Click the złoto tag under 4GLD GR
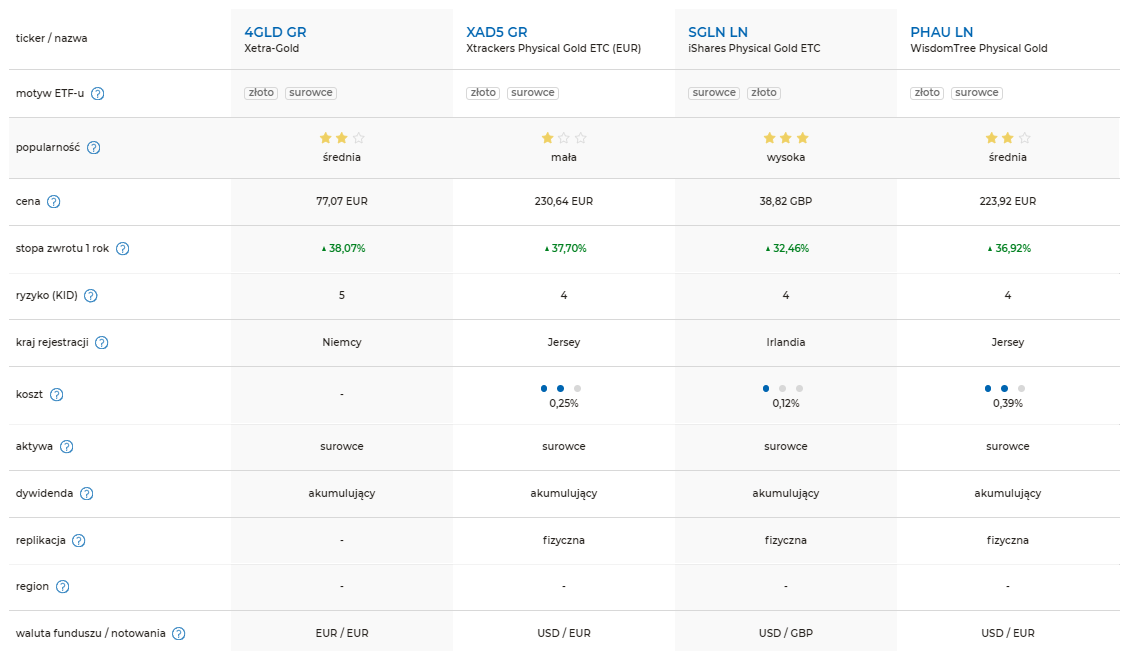1121x651 pixels. coord(261,93)
